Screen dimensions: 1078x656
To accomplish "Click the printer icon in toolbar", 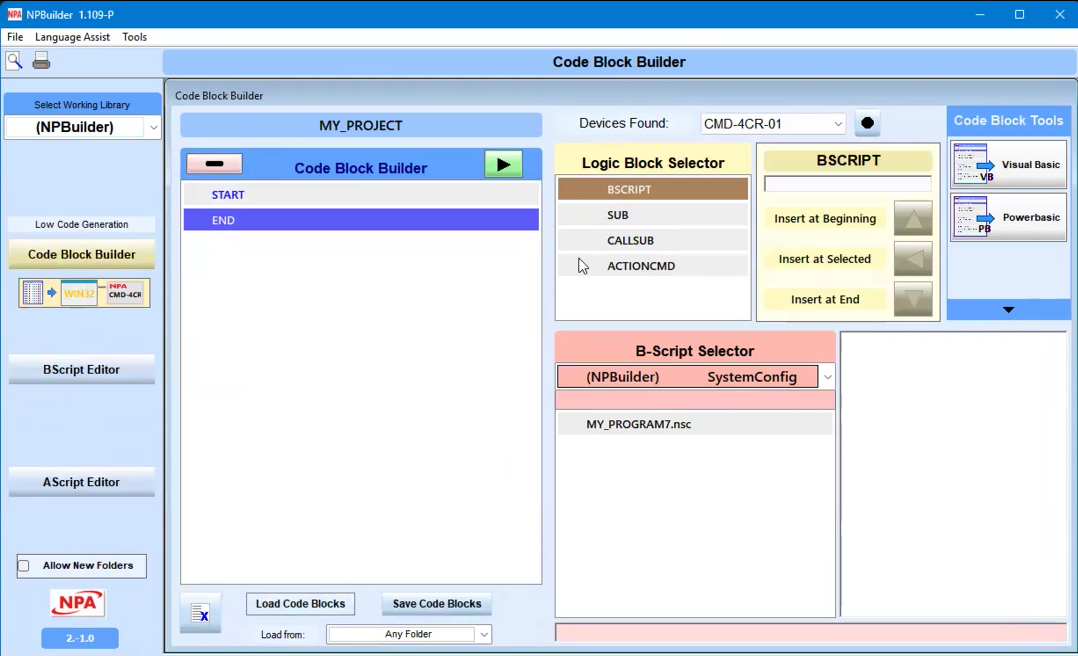I will [41, 61].
